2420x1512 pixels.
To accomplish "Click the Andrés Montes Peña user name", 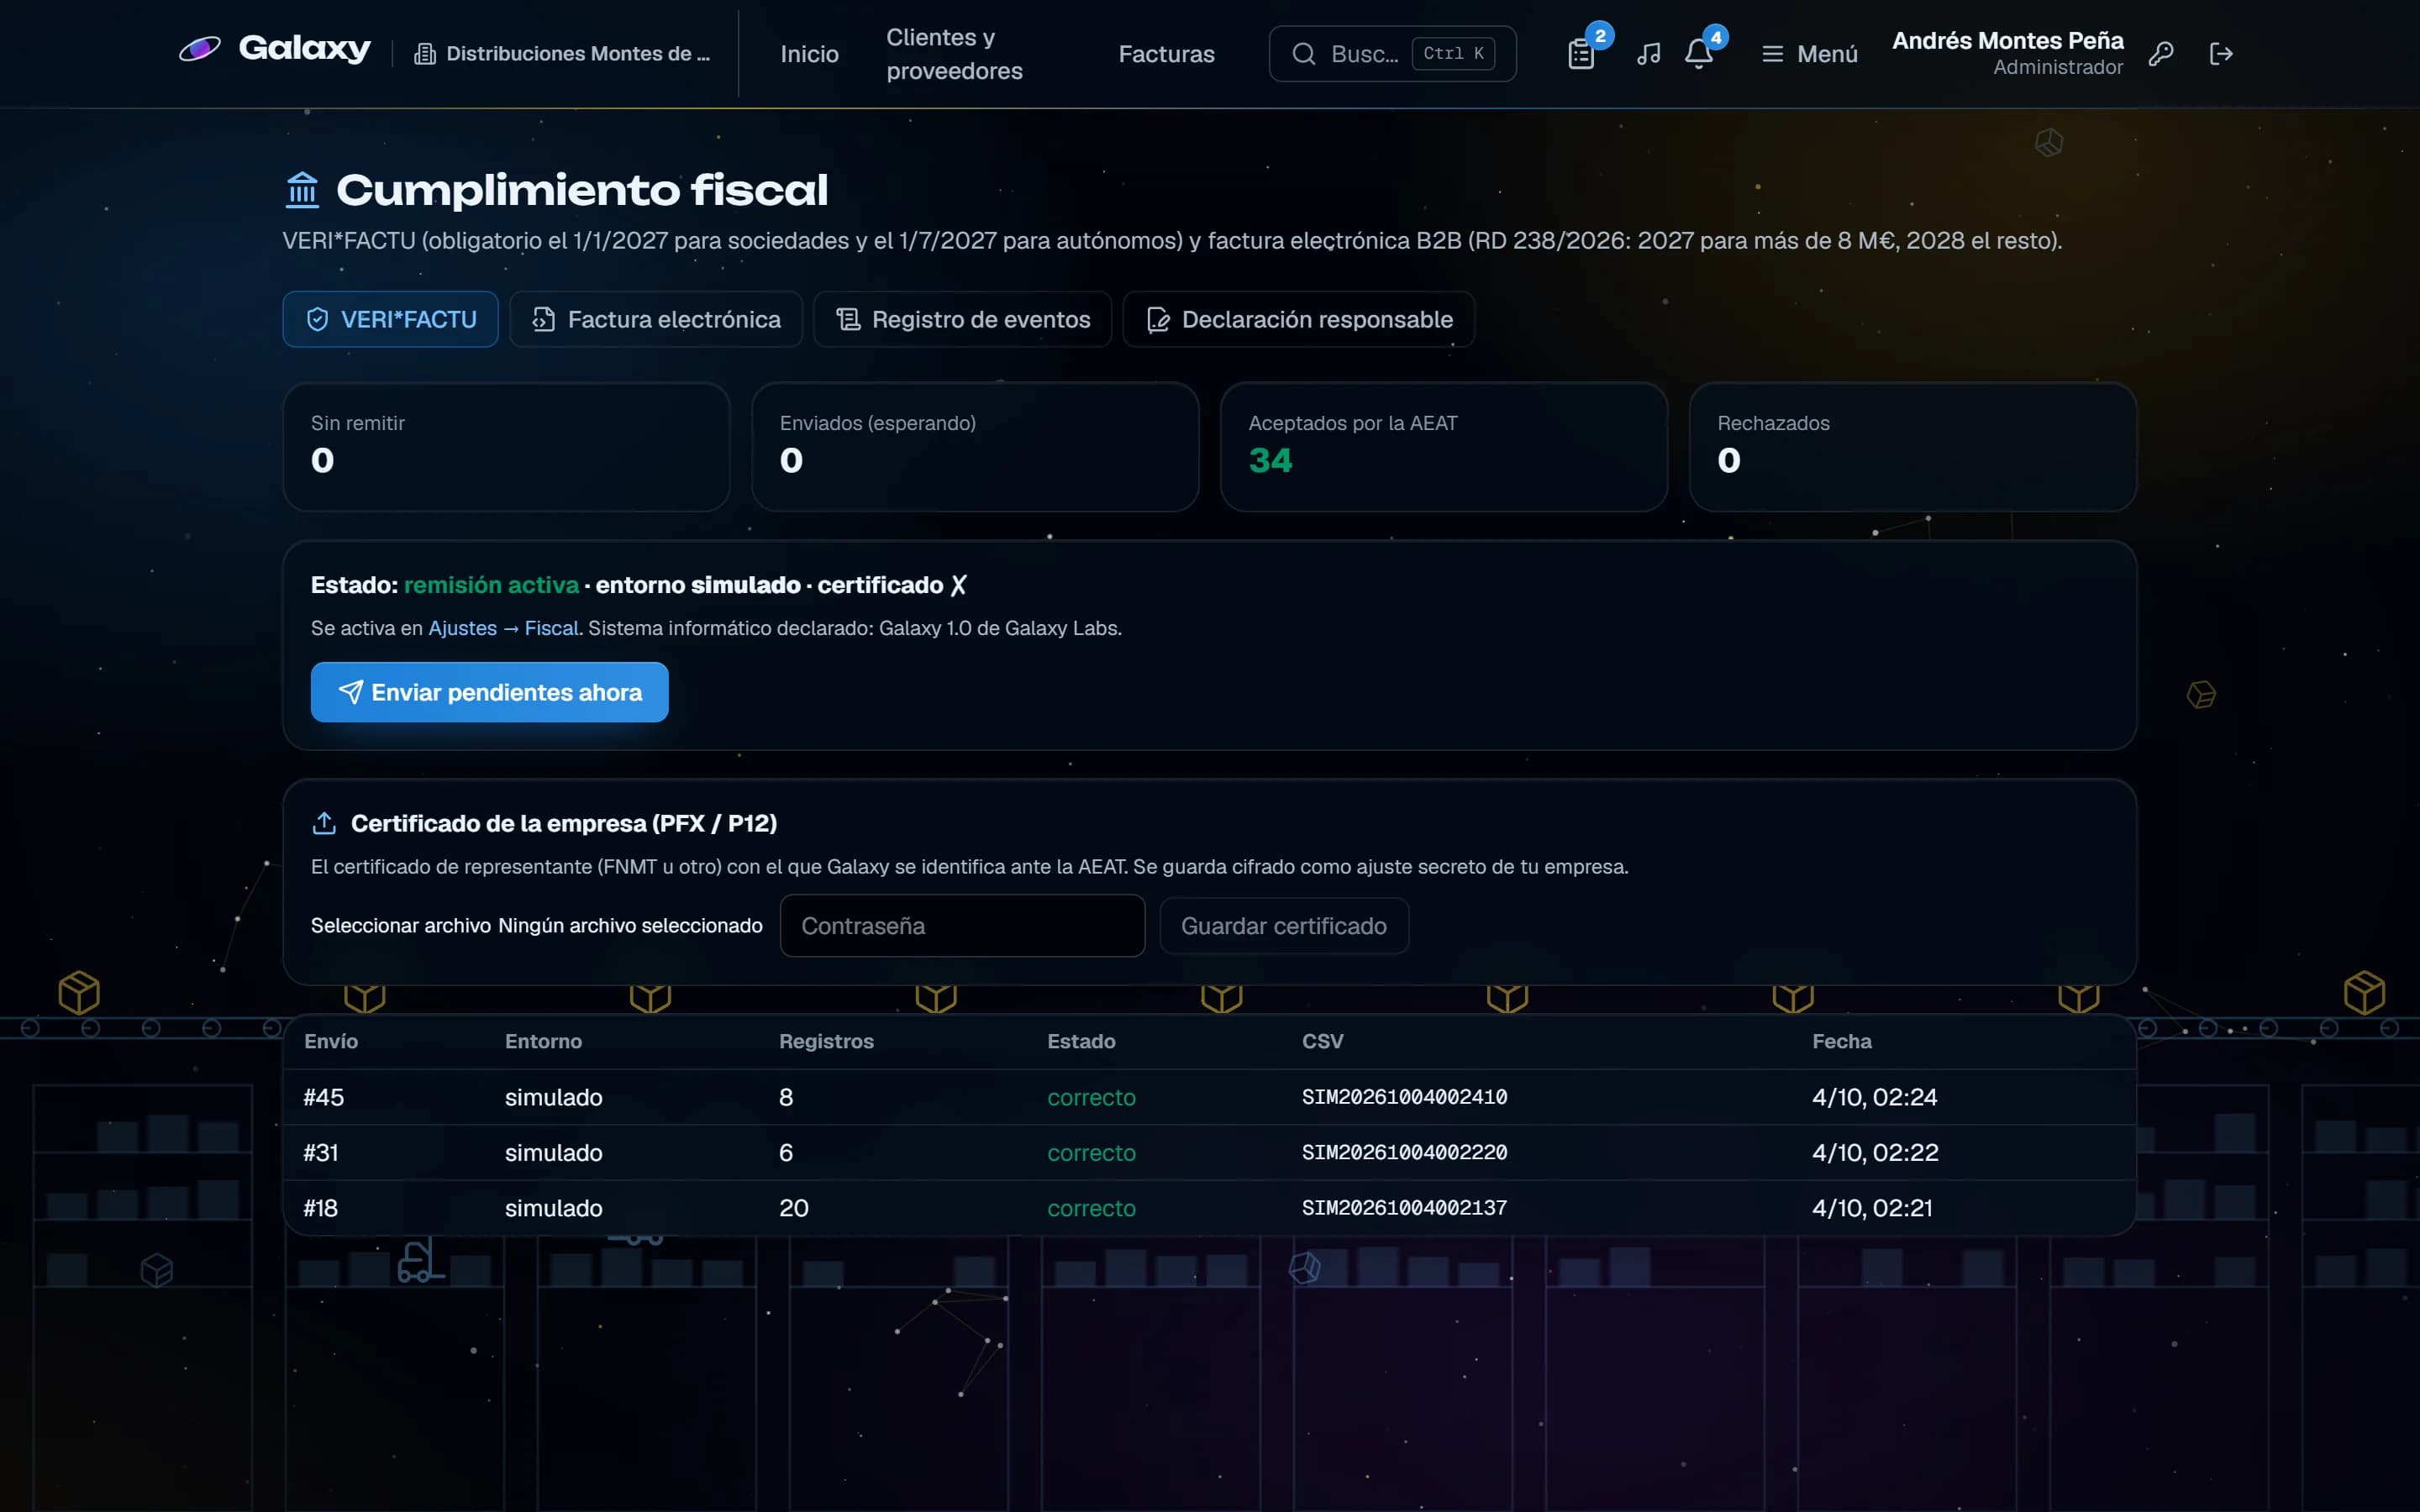I will tap(2007, 41).
